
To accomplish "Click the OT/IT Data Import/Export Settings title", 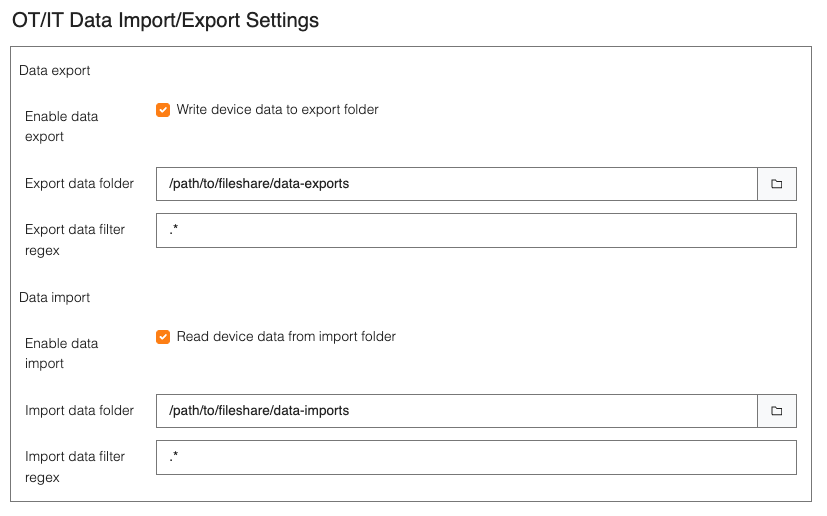I will [165, 20].
